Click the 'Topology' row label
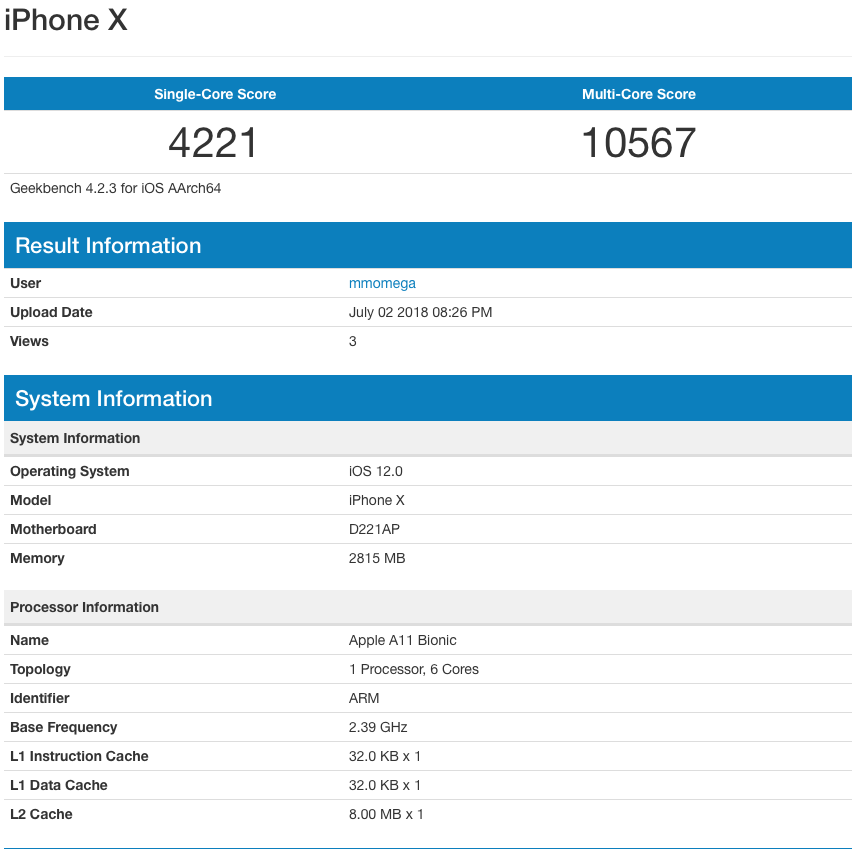855x849 pixels. tap(40, 670)
